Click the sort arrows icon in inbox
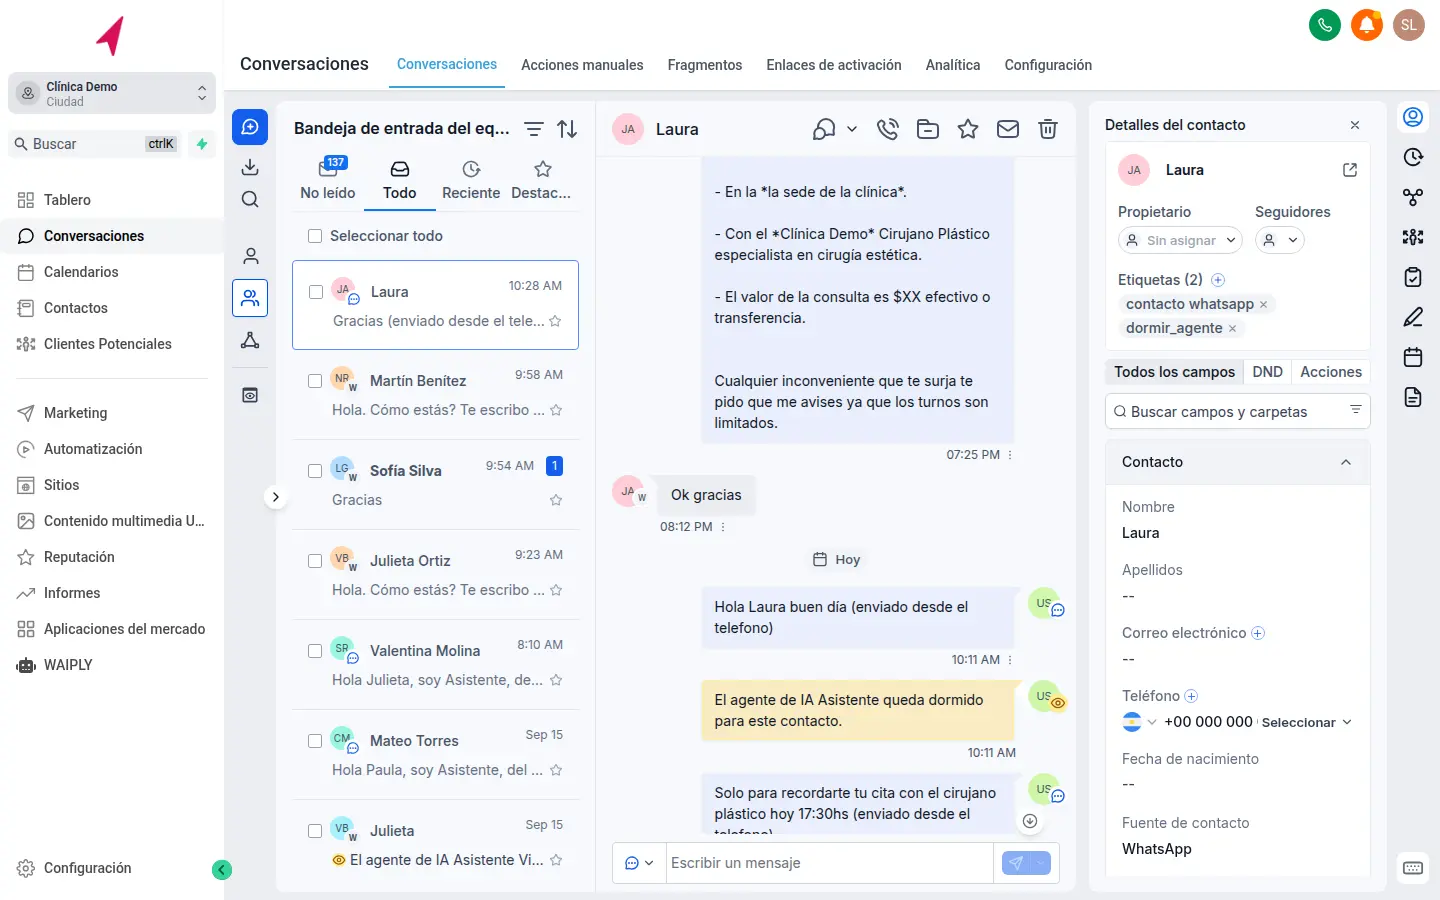1440x900 pixels. click(x=567, y=129)
